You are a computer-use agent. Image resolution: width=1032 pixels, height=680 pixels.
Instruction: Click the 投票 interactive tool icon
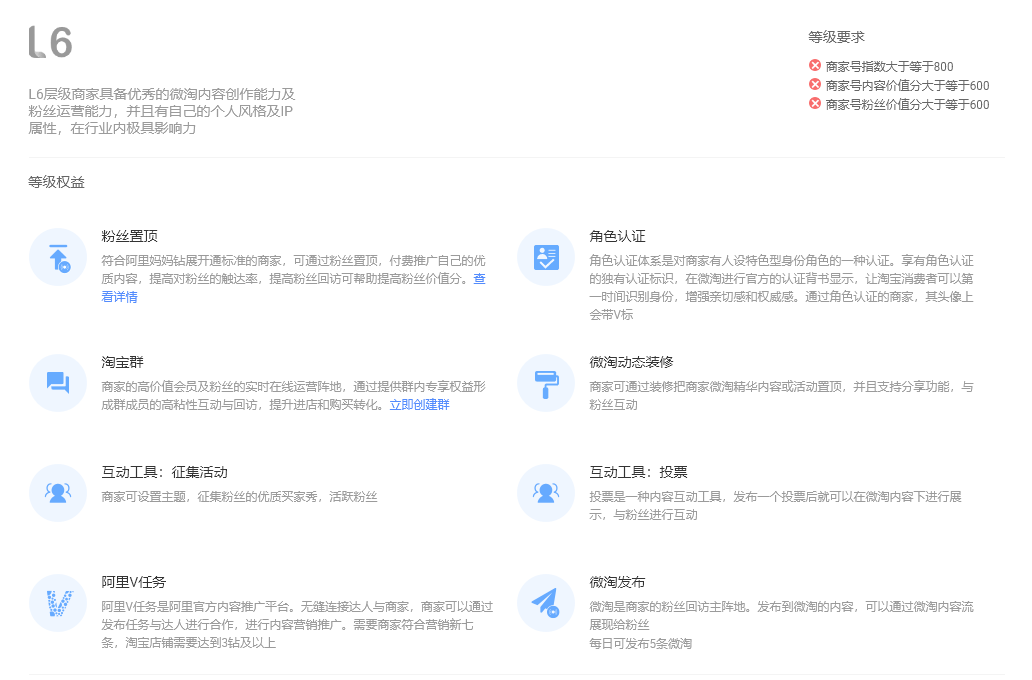[546, 493]
